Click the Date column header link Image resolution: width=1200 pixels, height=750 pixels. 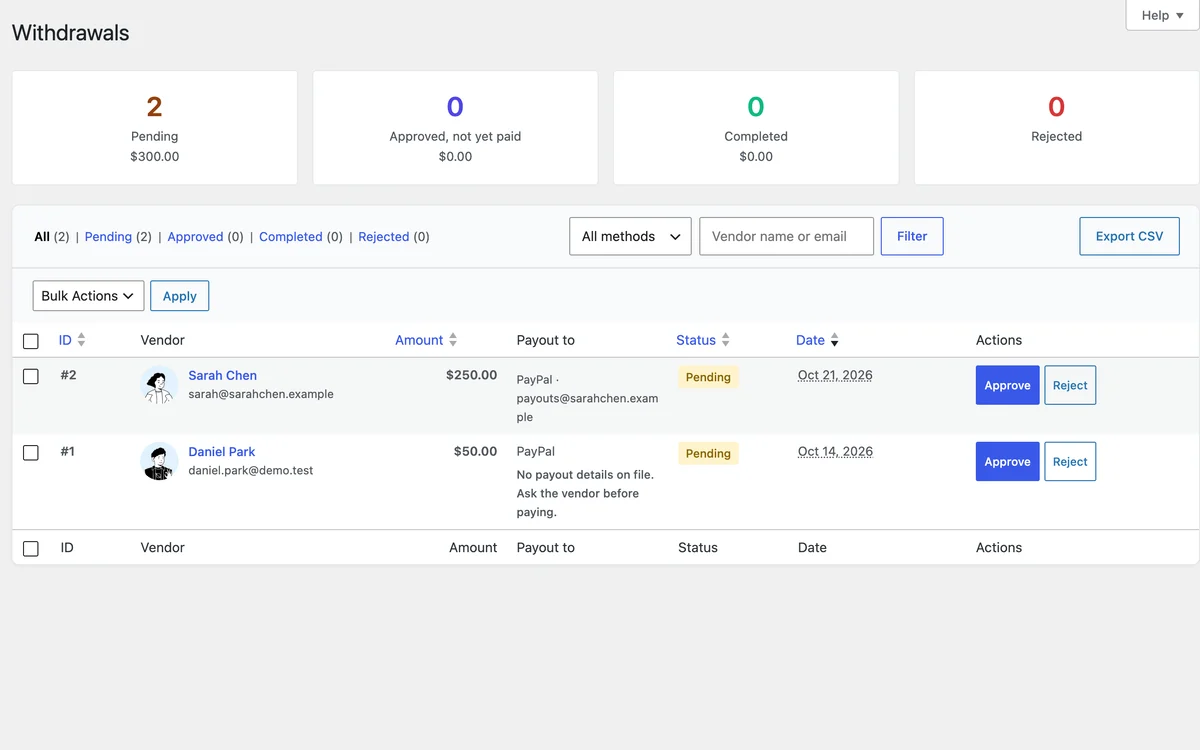point(810,340)
